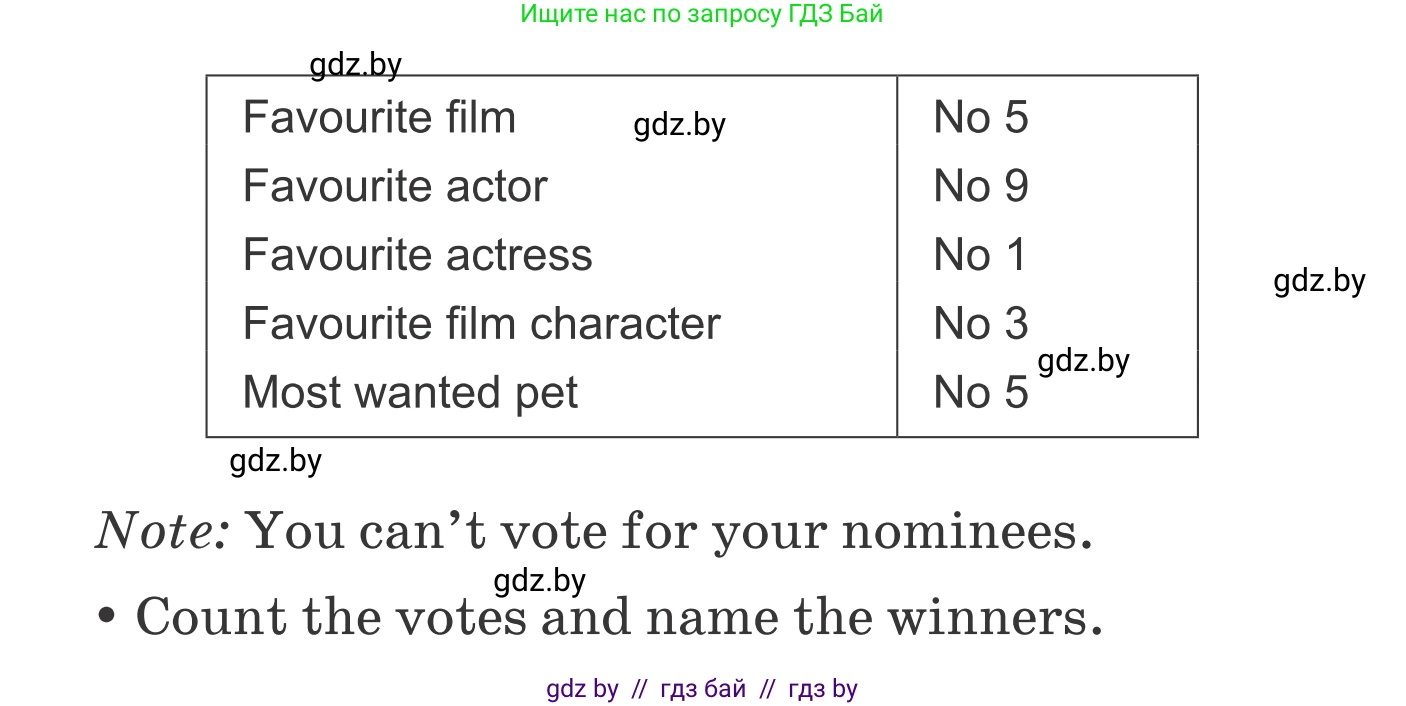Click the "Count the votes and name the winners" line
Viewport: 1406px width, 706px height.
pyautogui.click(x=618, y=617)
